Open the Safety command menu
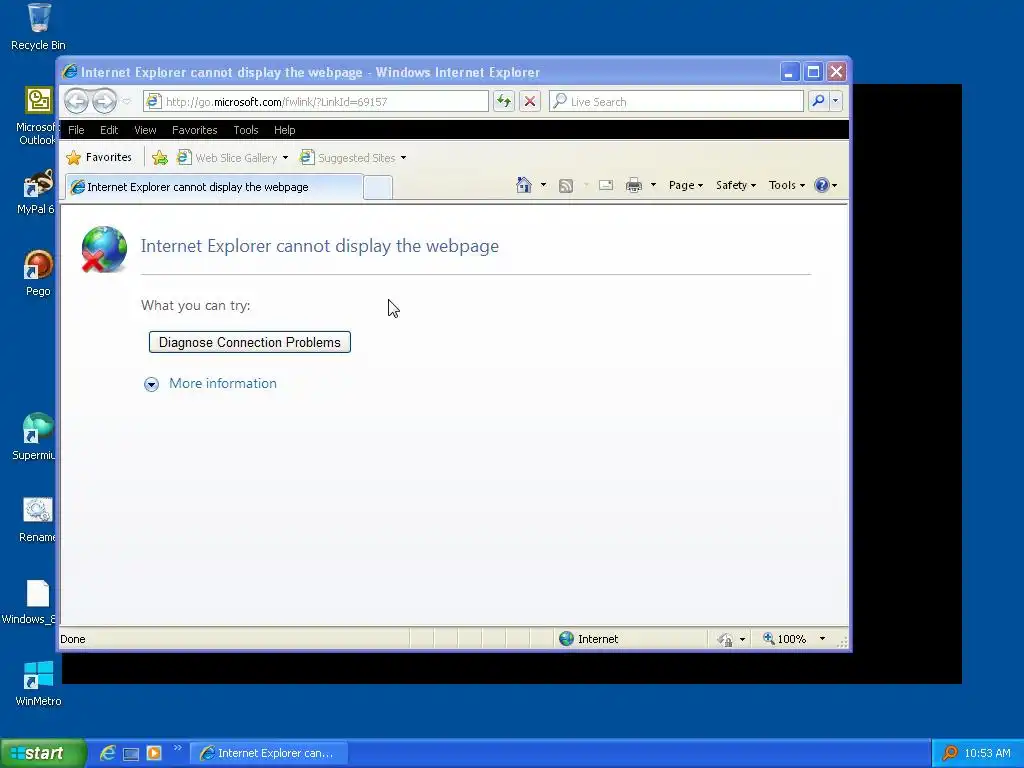Image resolution: width=1024 pixels, height=768 pixels. pos(735,185)
